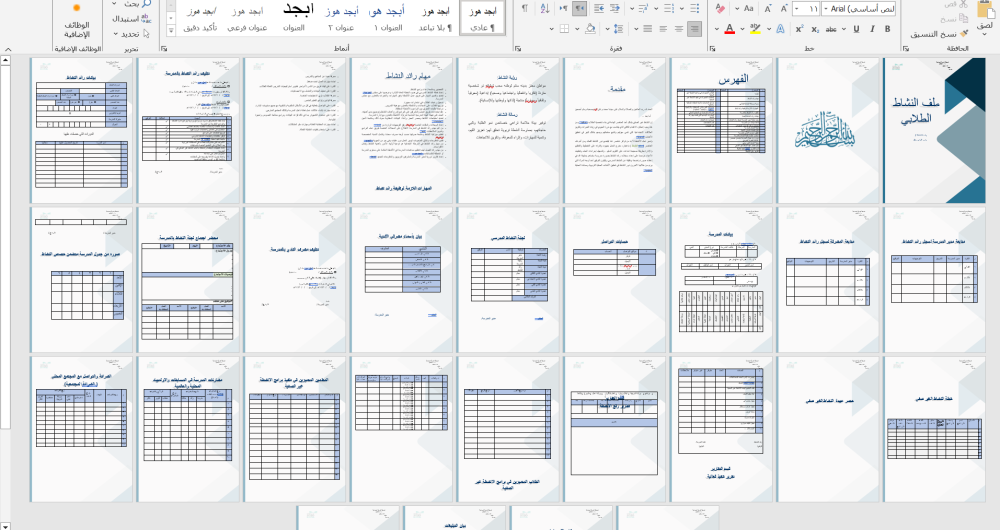Toggle Bold formatting
The height and width of the screenshot is (530, 1000).
[x=887, y=29]
